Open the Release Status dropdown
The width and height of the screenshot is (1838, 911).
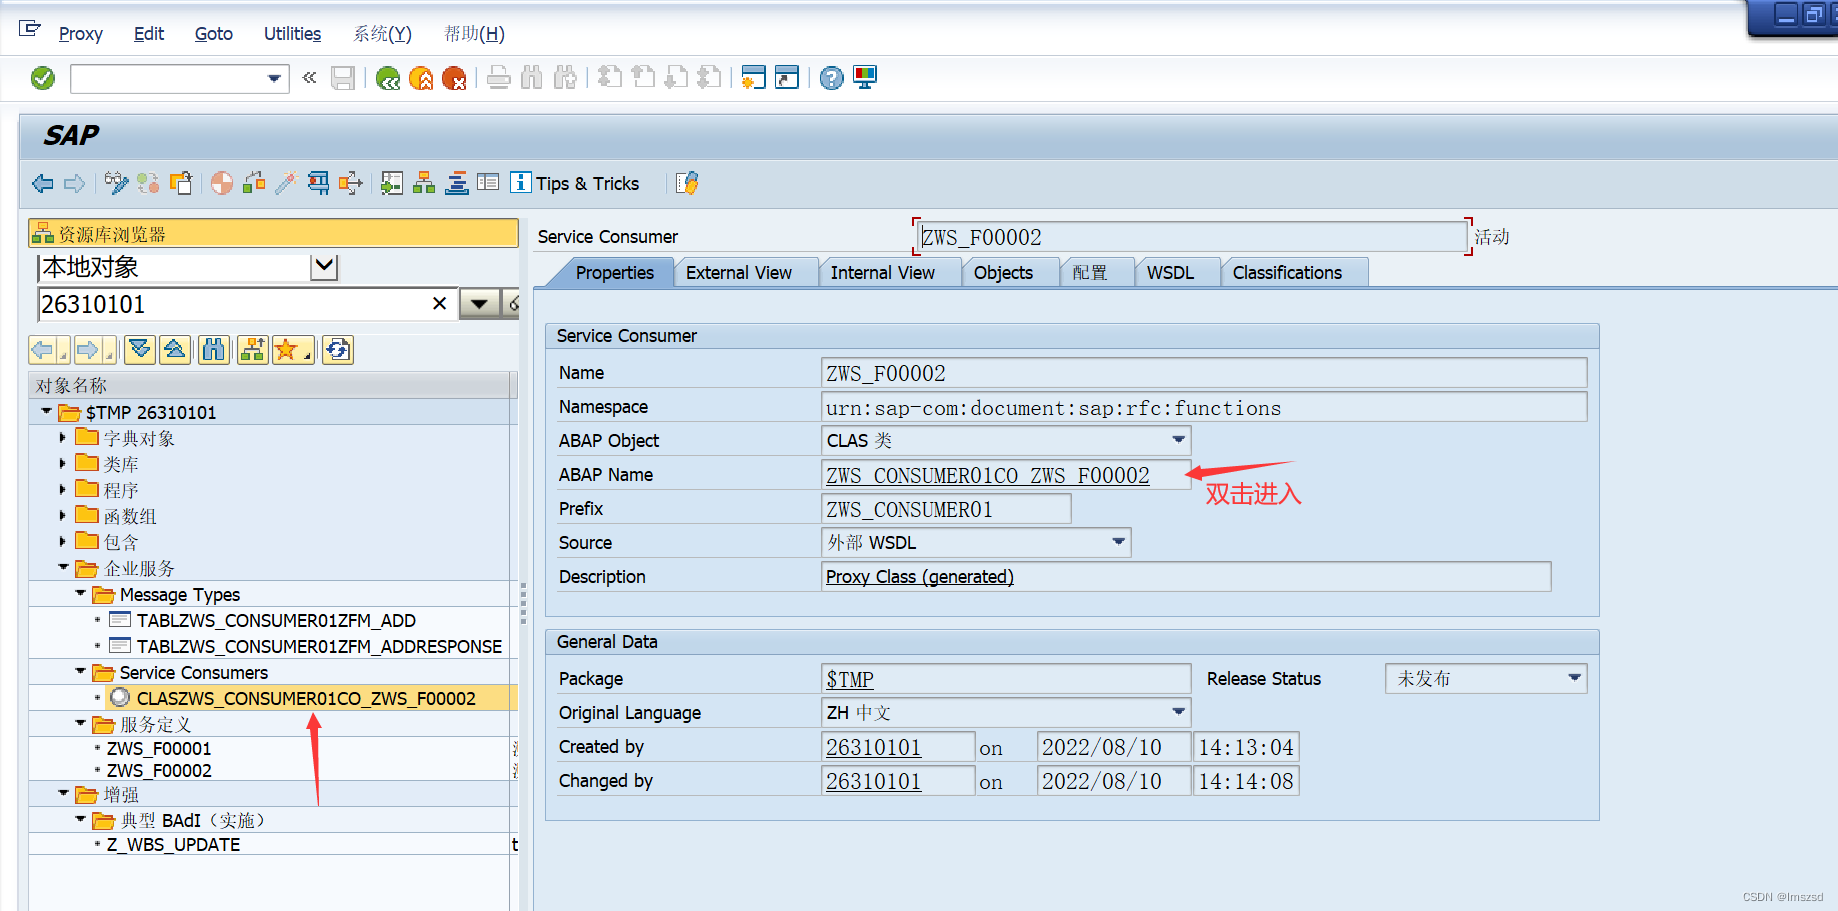pyautogui.click(x=1574, y=678)
